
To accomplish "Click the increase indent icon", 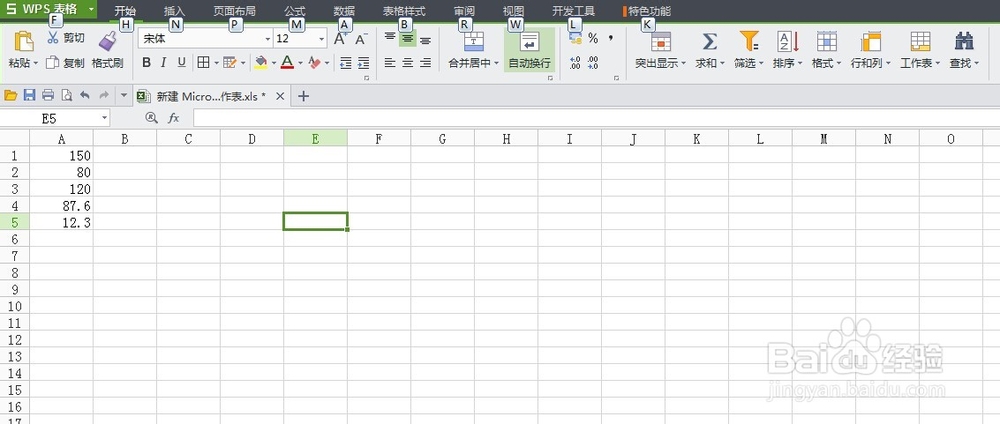I will [364, 62].
